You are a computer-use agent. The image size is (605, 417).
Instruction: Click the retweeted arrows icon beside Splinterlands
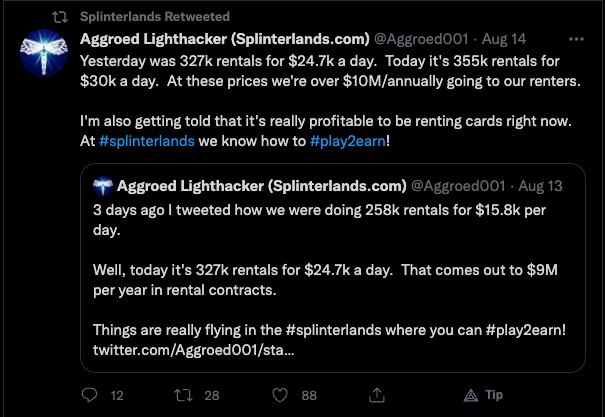[x=60, y=17]
